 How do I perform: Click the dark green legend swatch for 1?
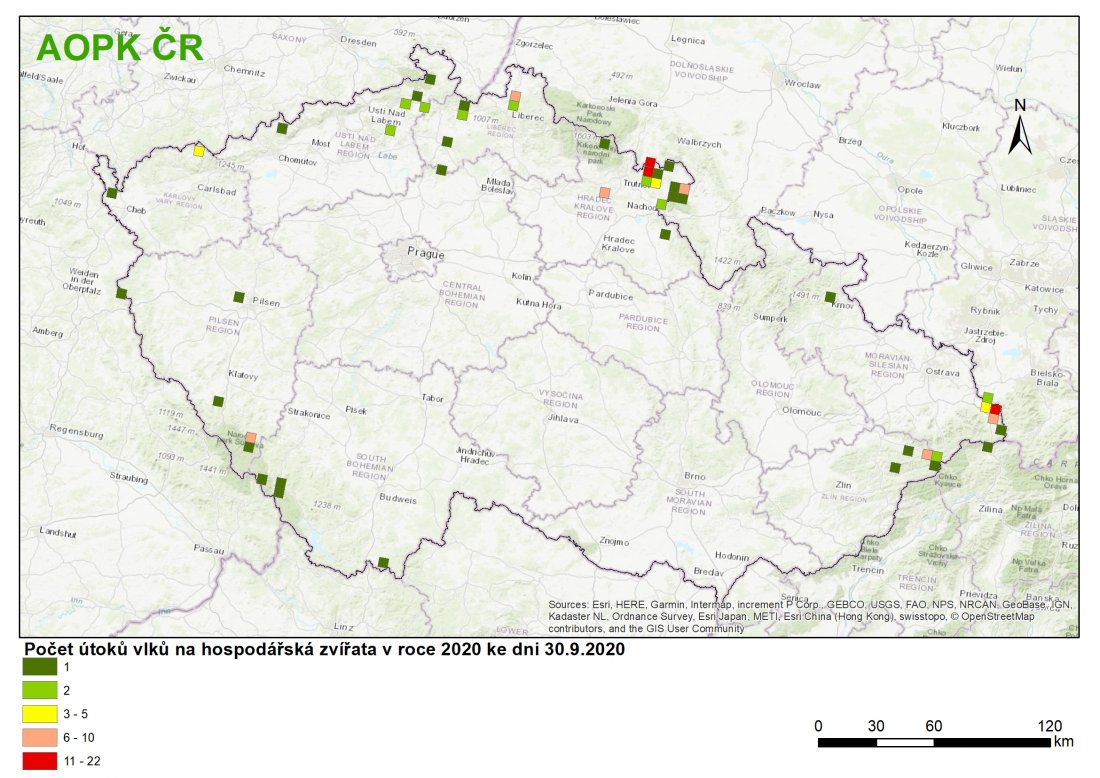click(36, 667)
